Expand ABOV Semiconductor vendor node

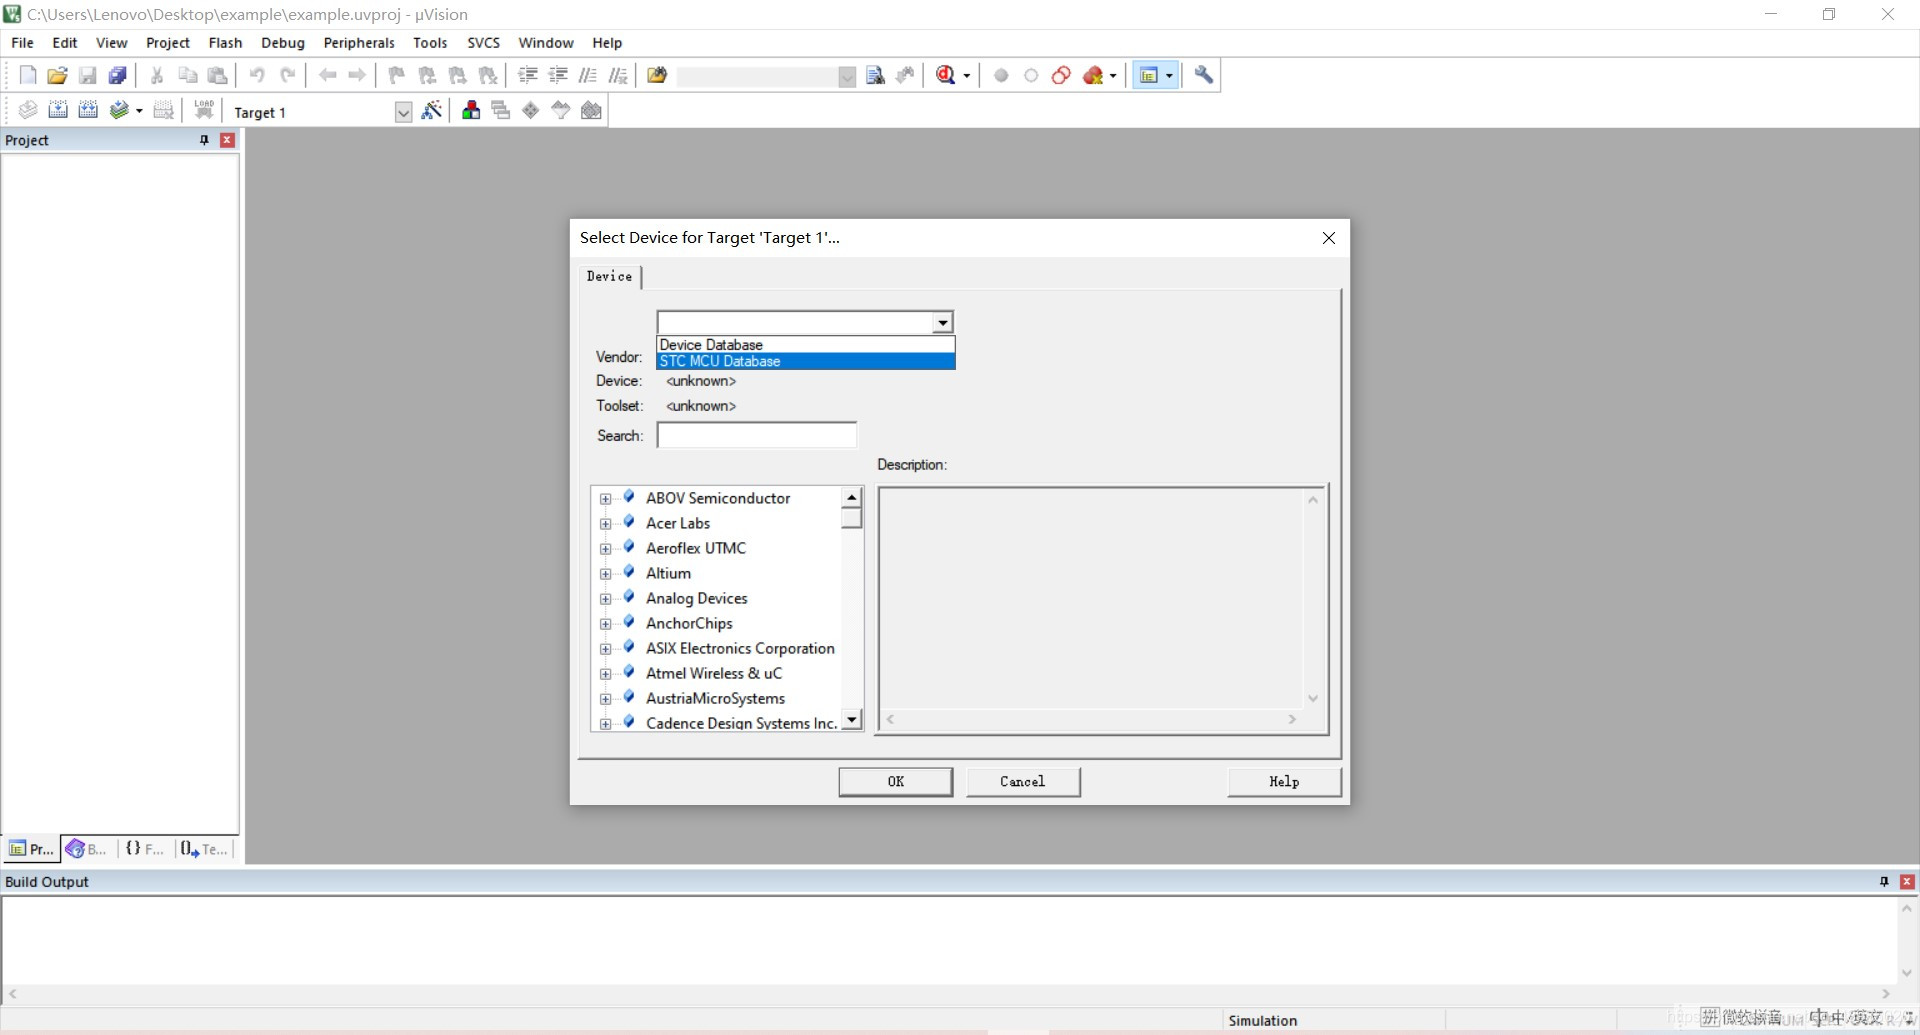pos(605,499)
